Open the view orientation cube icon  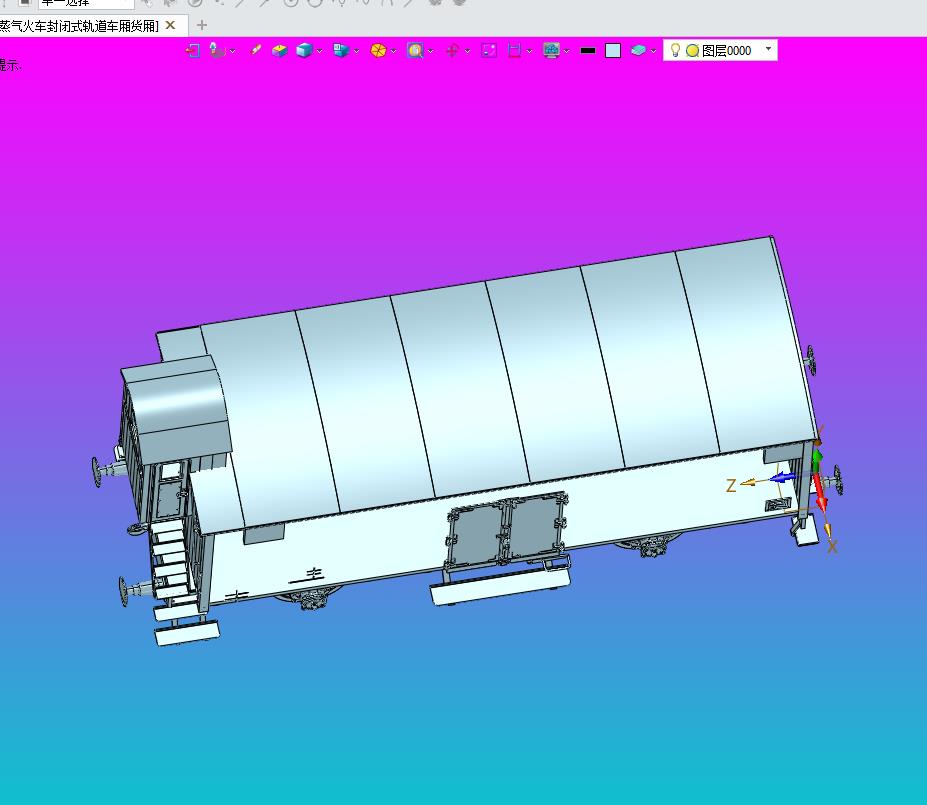click(341, 51)
